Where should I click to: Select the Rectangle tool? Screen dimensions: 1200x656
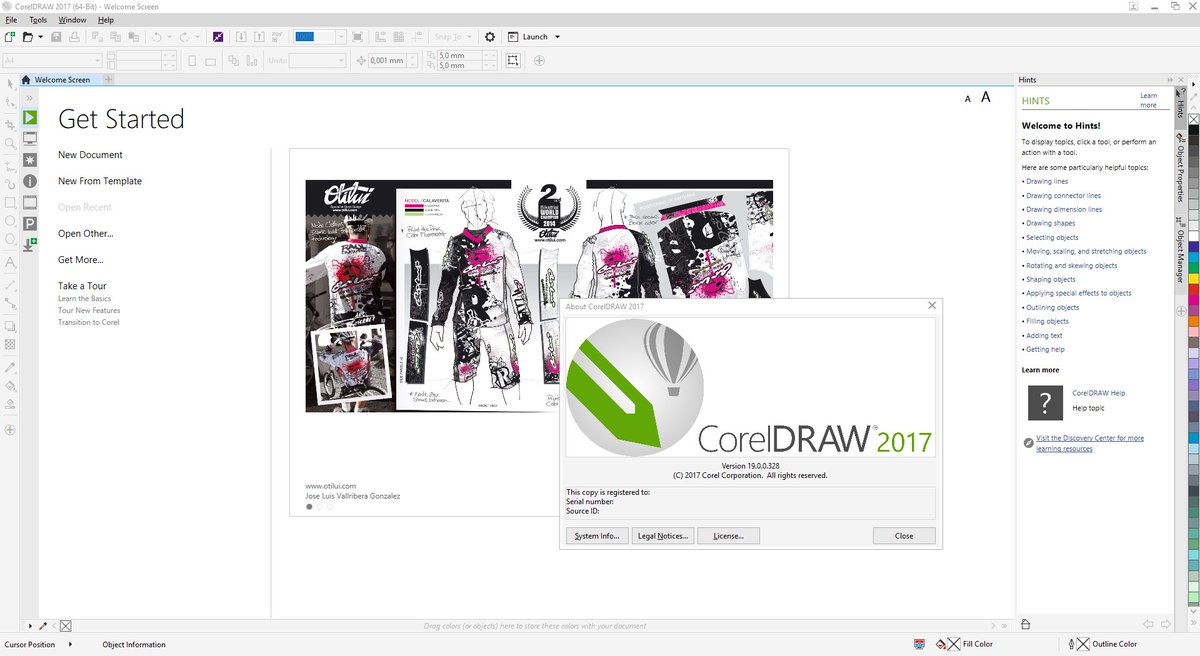click(9, 203)
